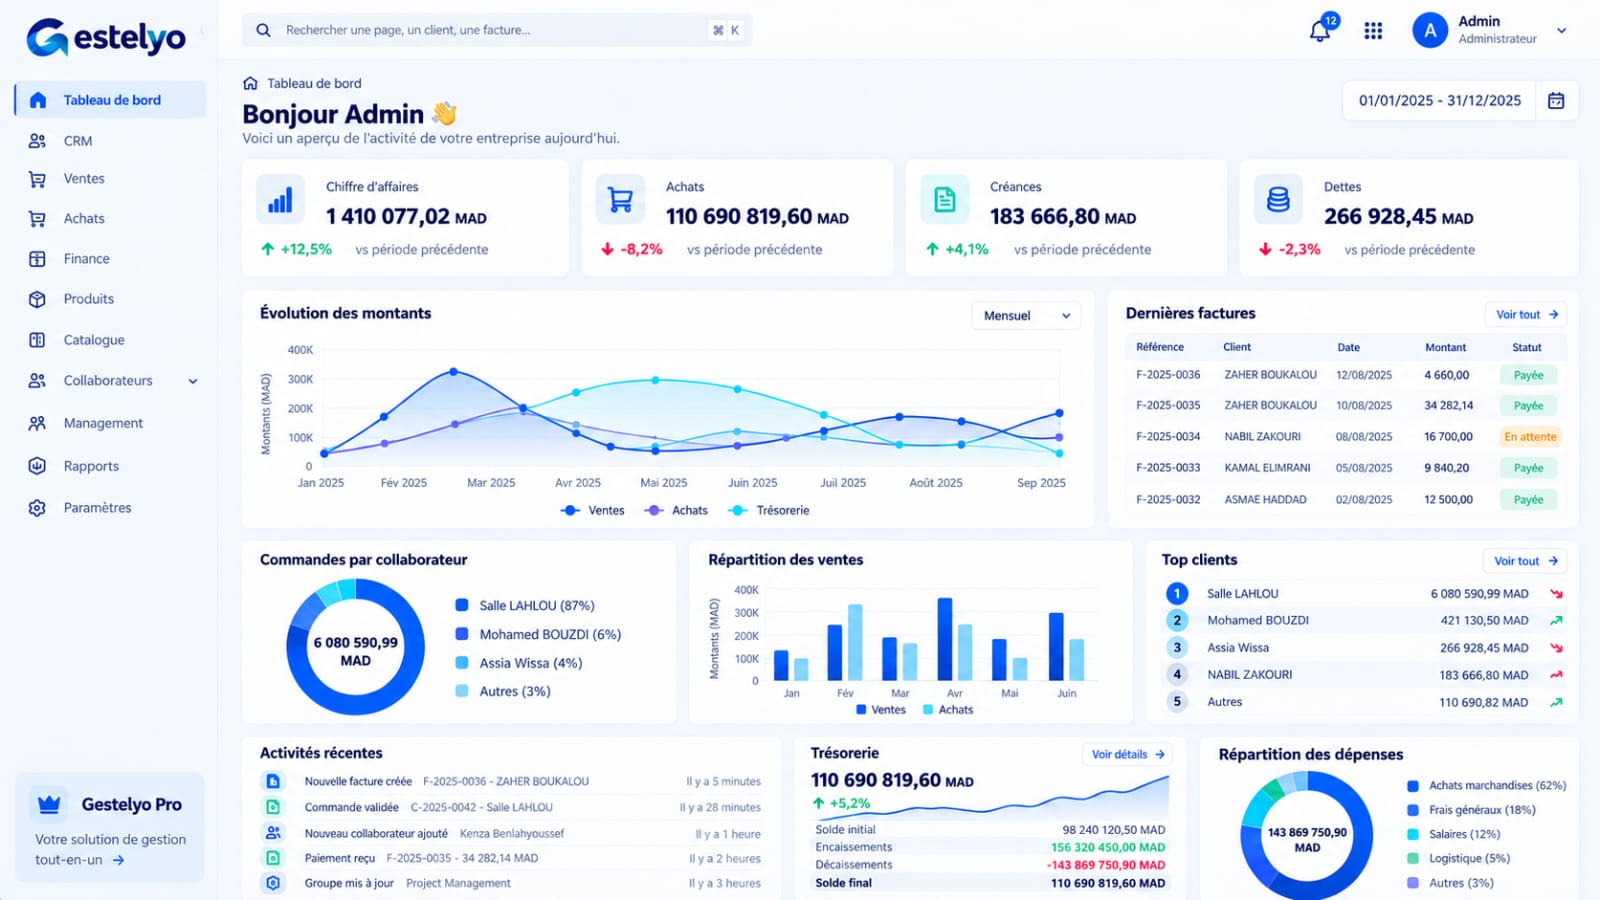Click the search magnifier icon
The image size is (1600, 900).
tap(263, 30)
